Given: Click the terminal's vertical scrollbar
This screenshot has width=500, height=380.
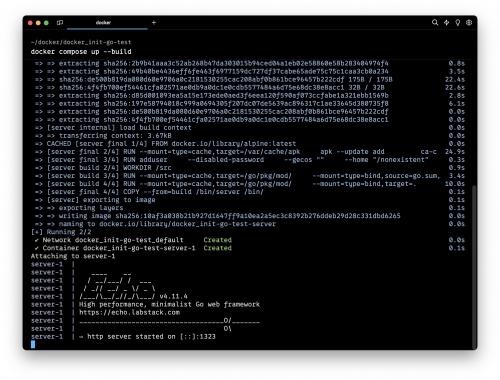Looking at the screenshot, I should 474,266.
